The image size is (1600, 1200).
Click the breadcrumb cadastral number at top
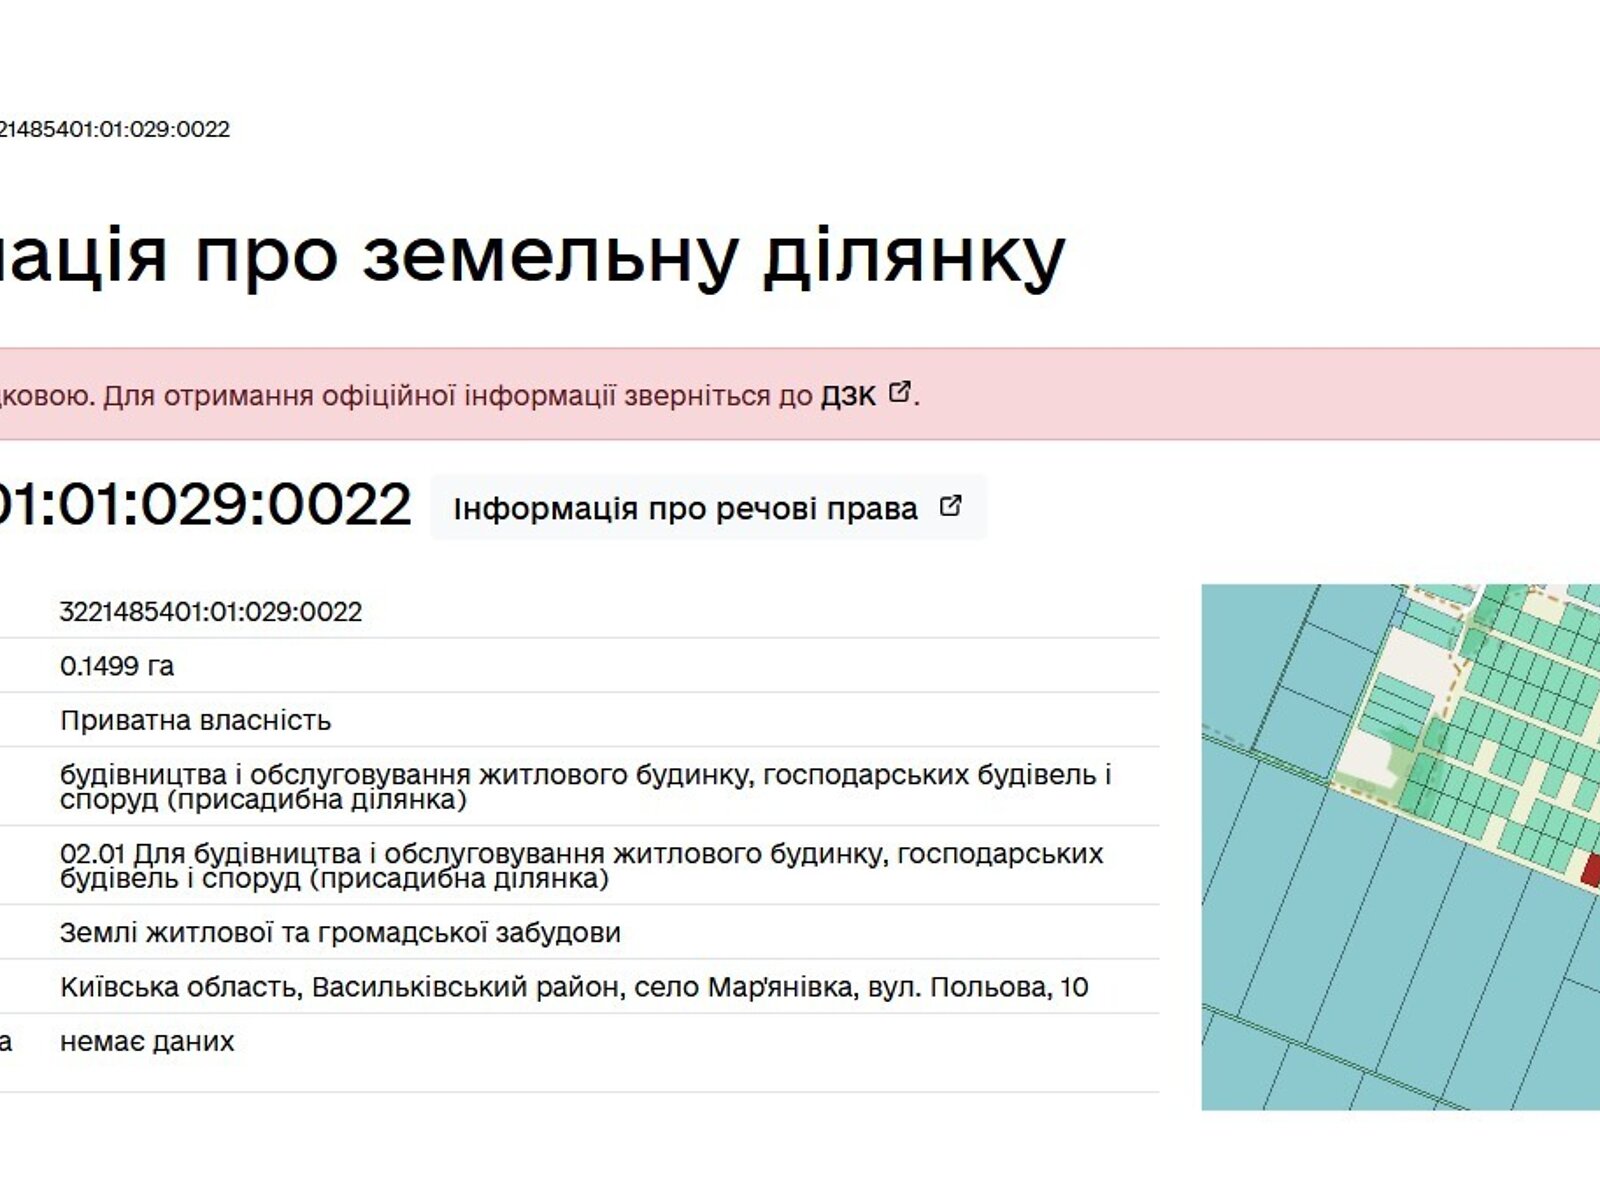click(x=114, y=129)
